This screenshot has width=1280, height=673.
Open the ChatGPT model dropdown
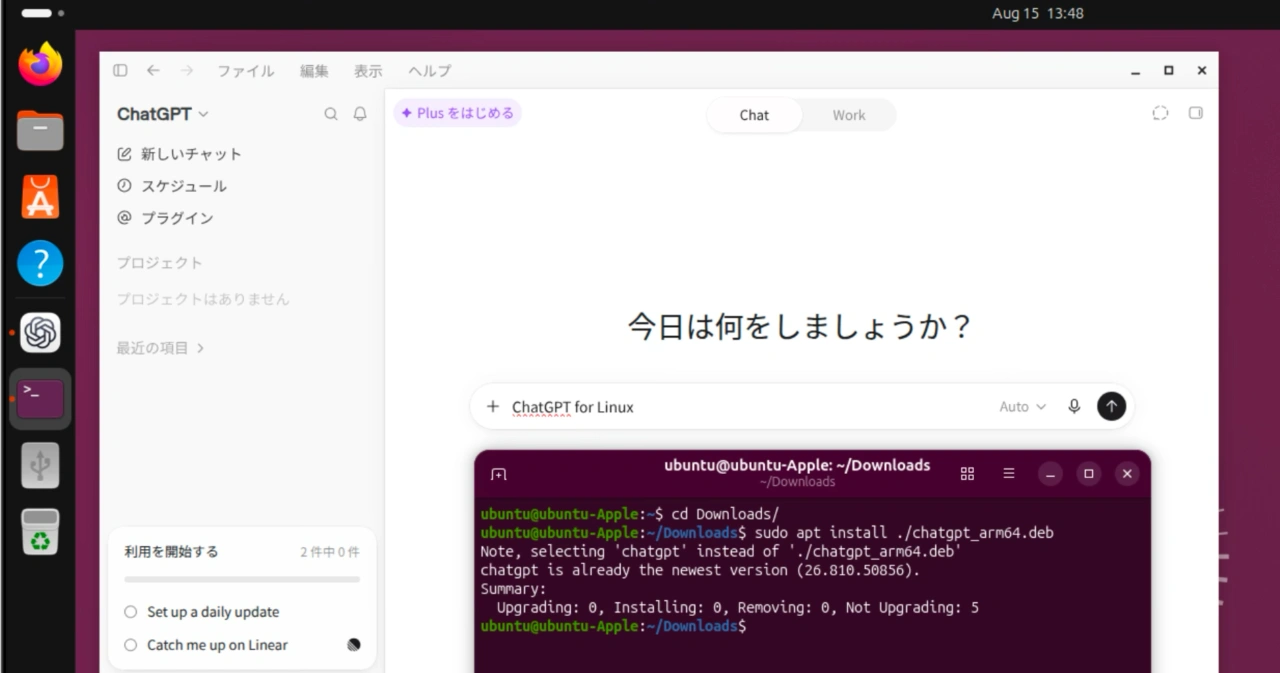click(163, 114)
